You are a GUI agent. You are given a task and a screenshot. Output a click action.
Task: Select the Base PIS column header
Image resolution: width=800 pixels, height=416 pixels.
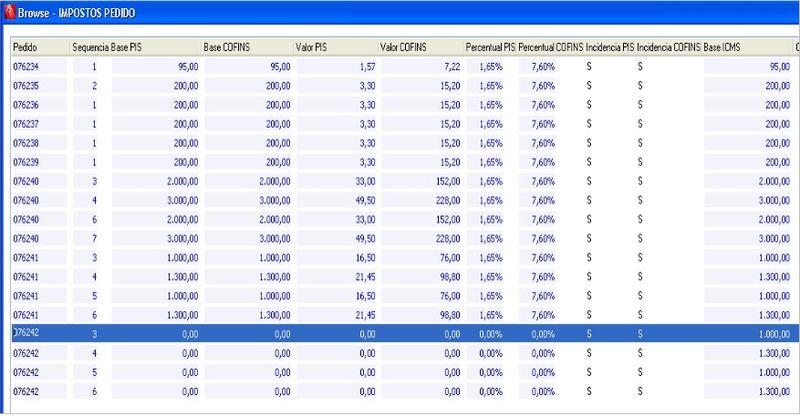(128, 47)
